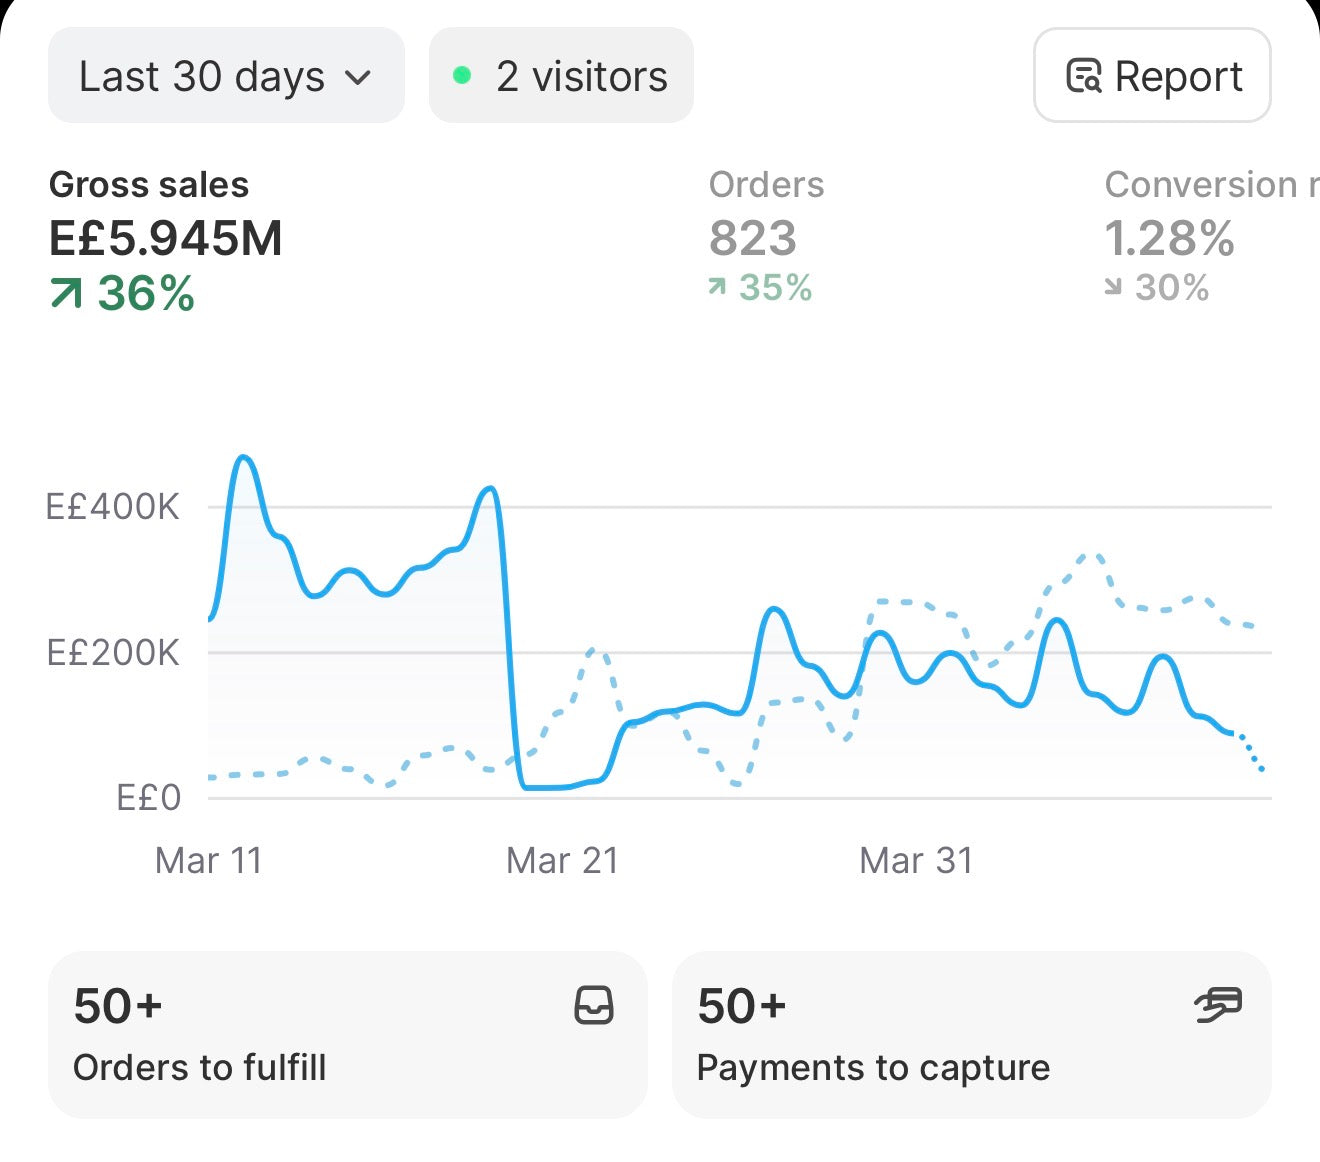This screenshot has width=1320, height=1162.
Task: Click the E£5.945M gross sales value
Action: pyautogui.click(x=166, y=239)
